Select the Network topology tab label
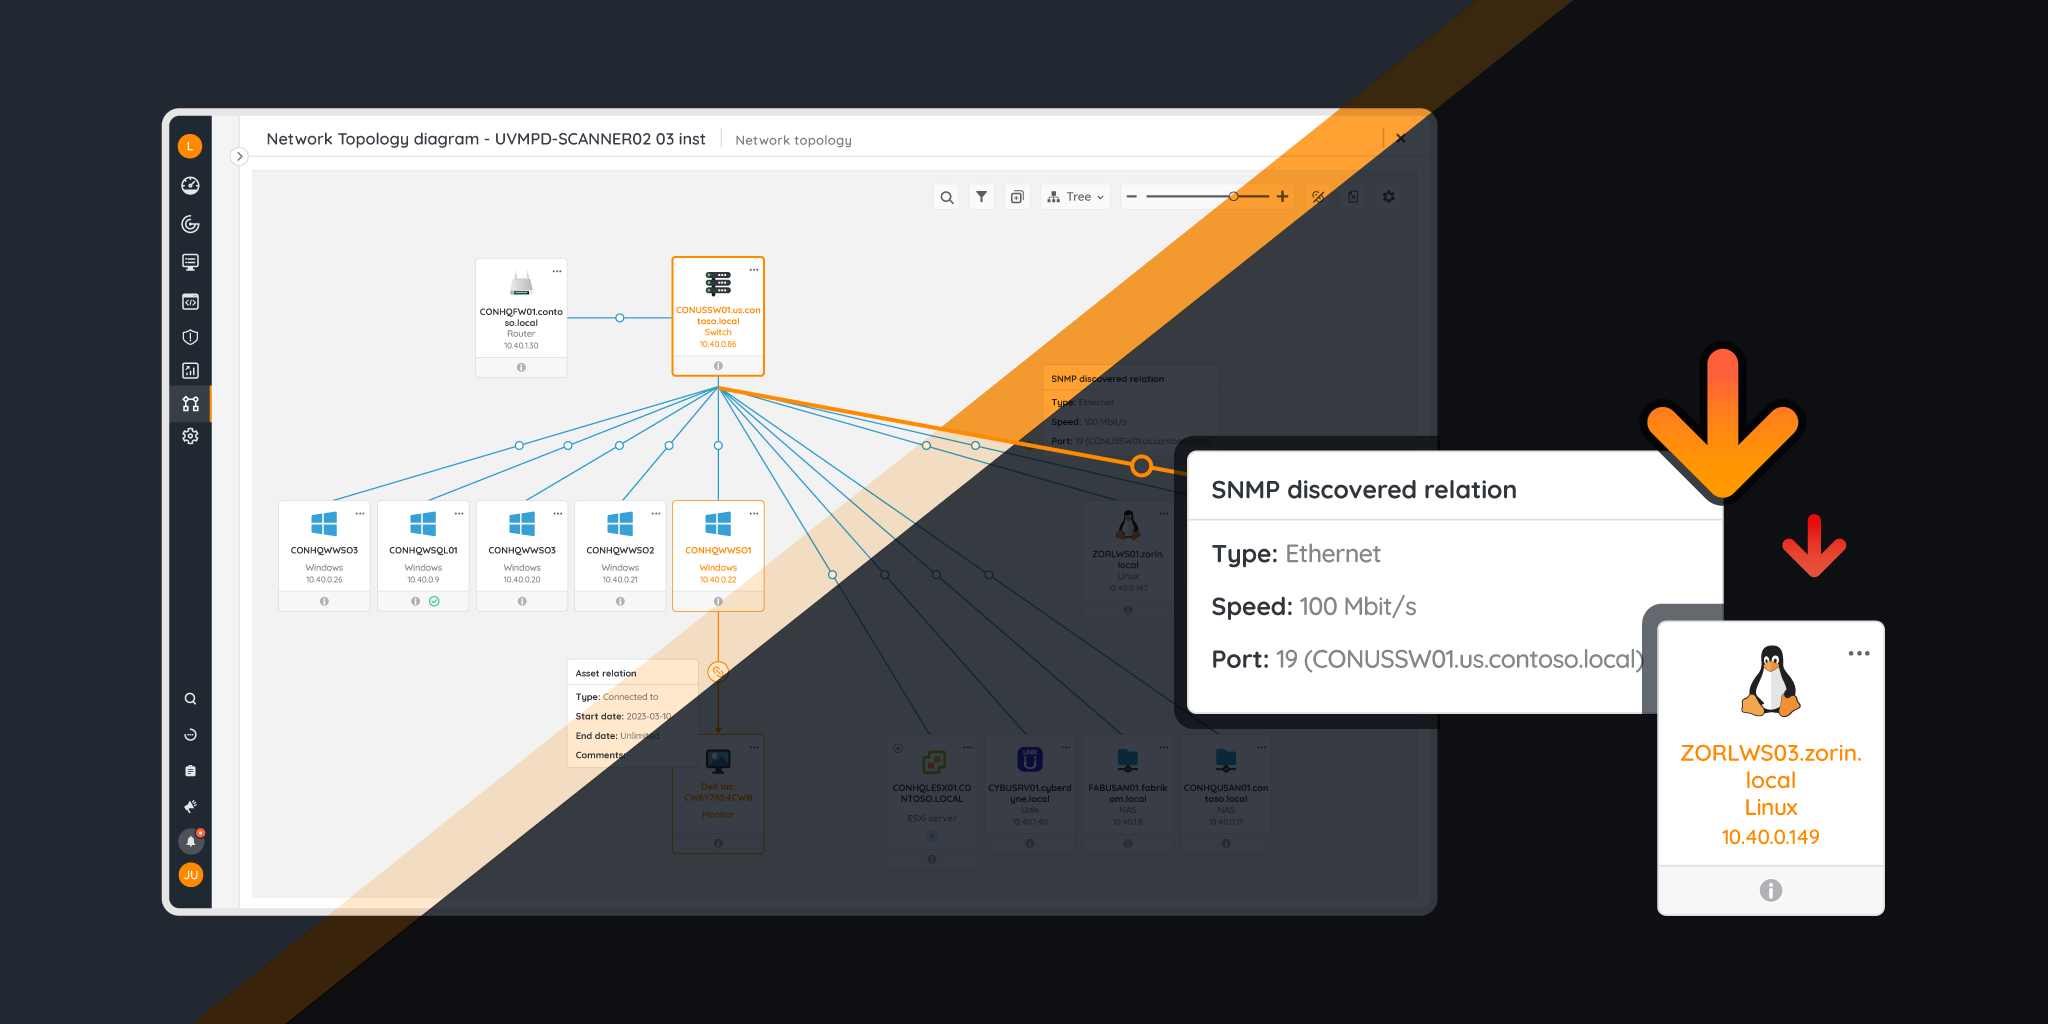Image resolution: width=2048 pixels, height=1024 pixels. [793, 140]
